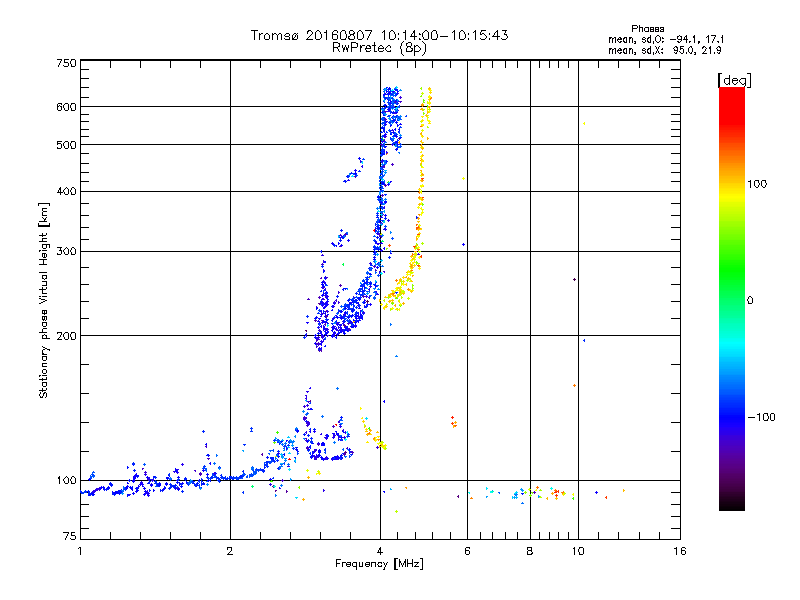Click the lone blue point at 300 km near 6 MHz
This screenshot has height=600, width=800.
[463, 244]
